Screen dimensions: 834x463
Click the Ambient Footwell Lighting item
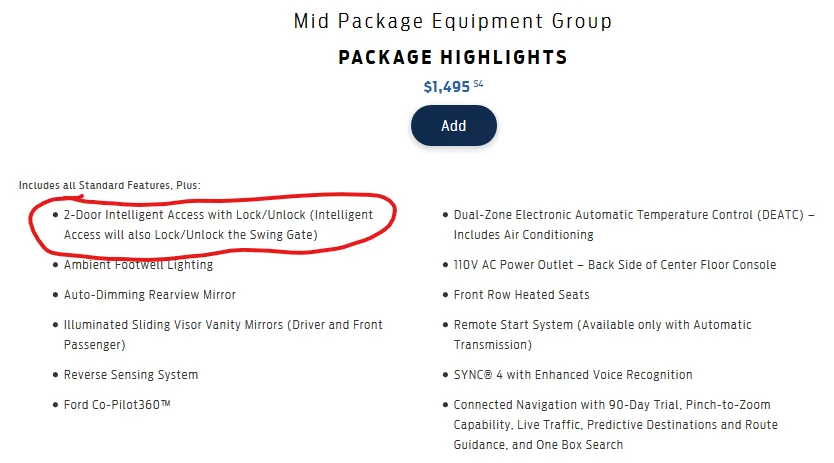(138, 265)
